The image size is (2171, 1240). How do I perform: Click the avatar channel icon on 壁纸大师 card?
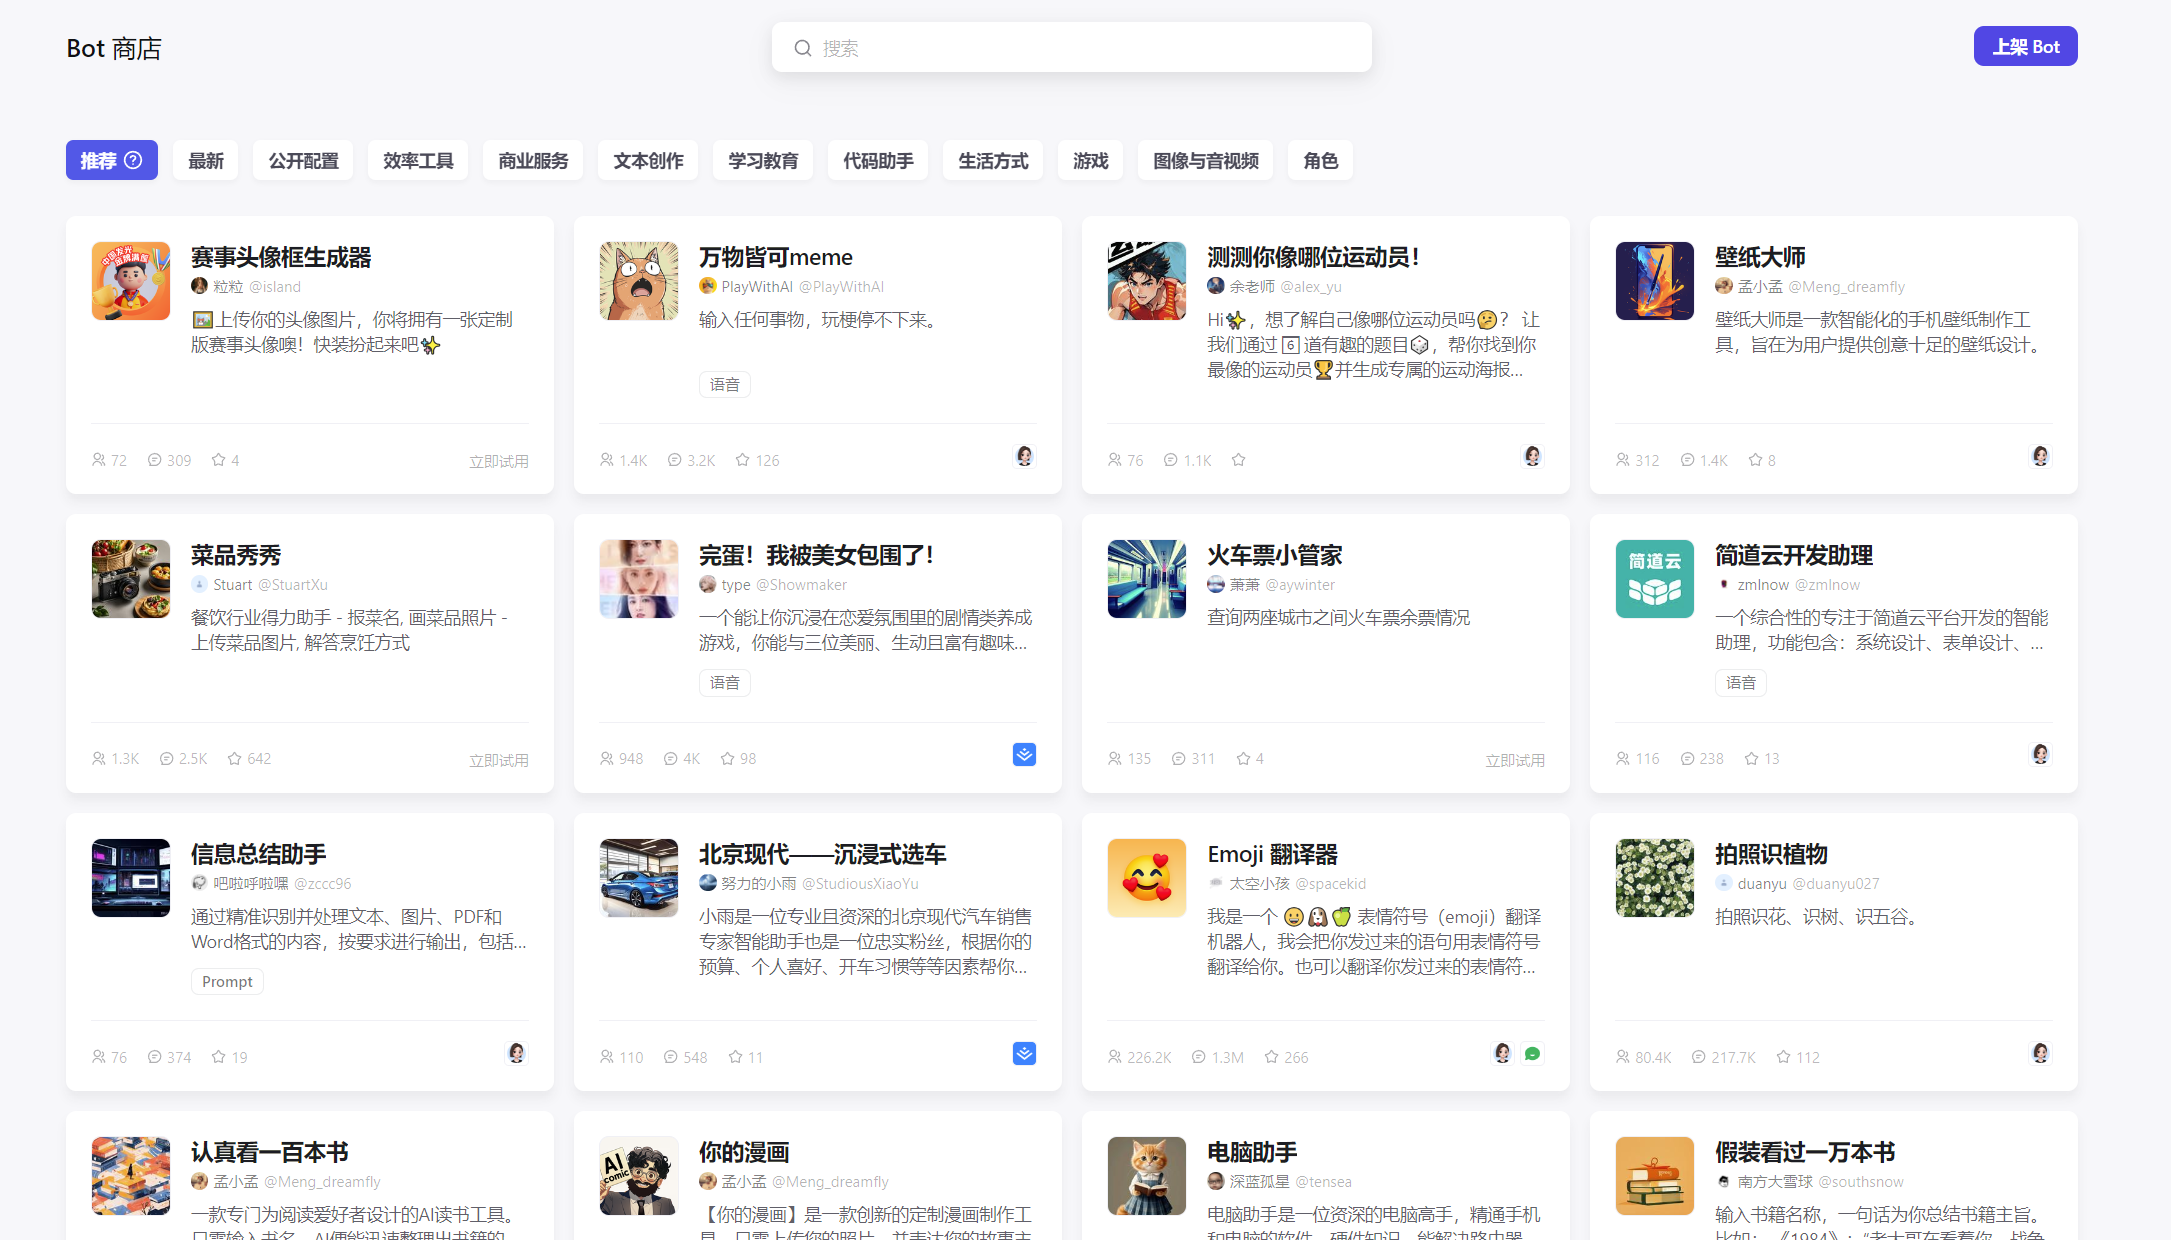tap(2040, 455)
